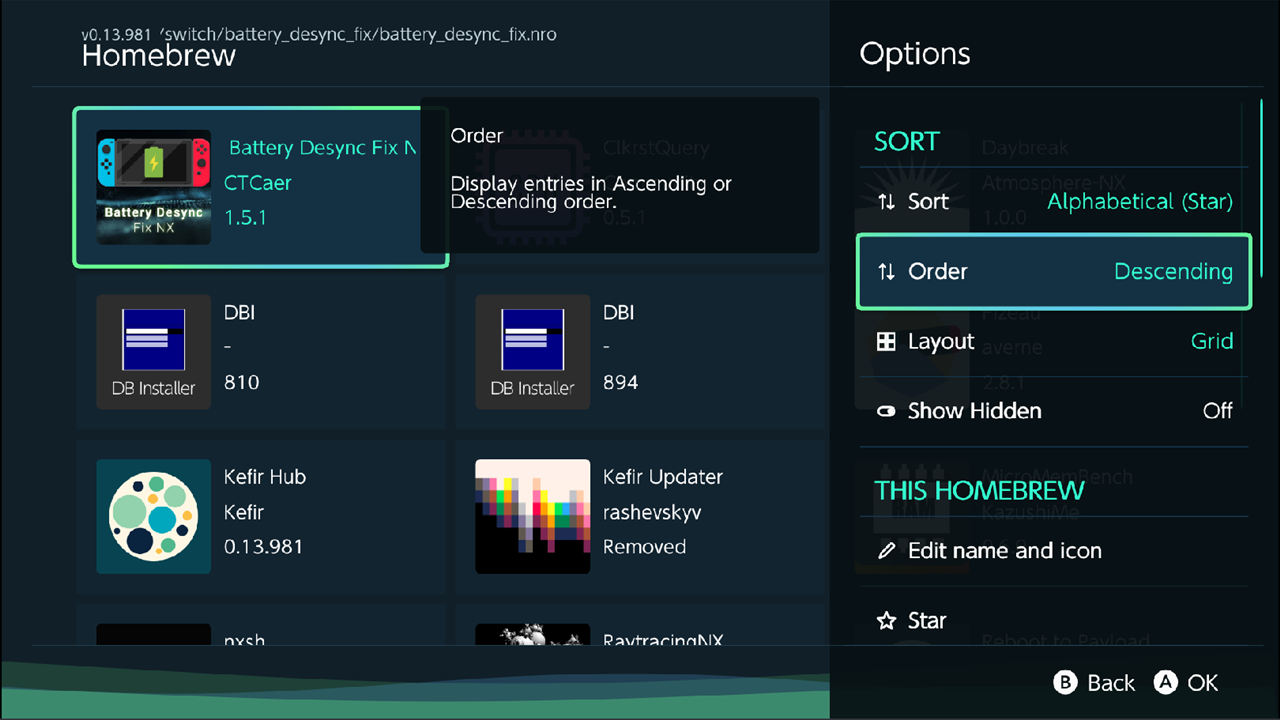This screenshot has height=720, width=1280.
Task: Click the CTCaer author label
Action: [x=258, y=183]
